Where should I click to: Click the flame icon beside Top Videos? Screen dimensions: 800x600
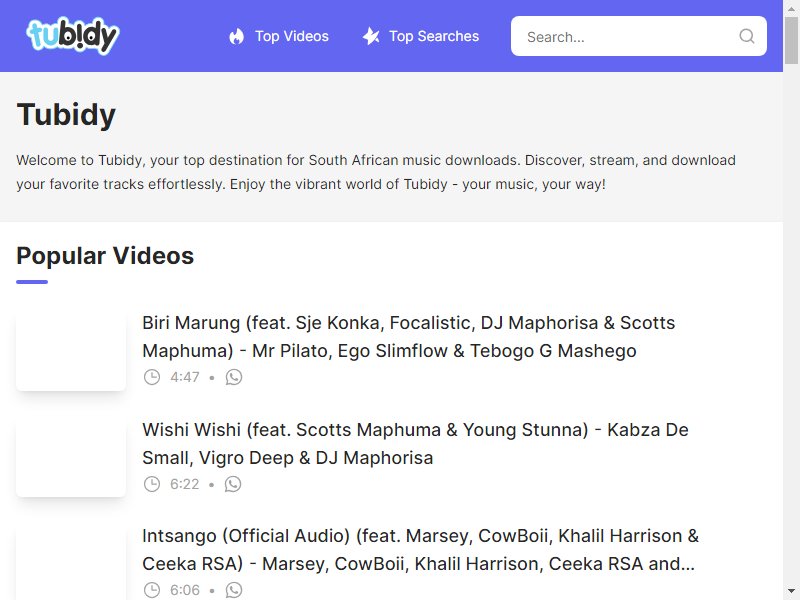pyautogui.click(x=236, y=36)
